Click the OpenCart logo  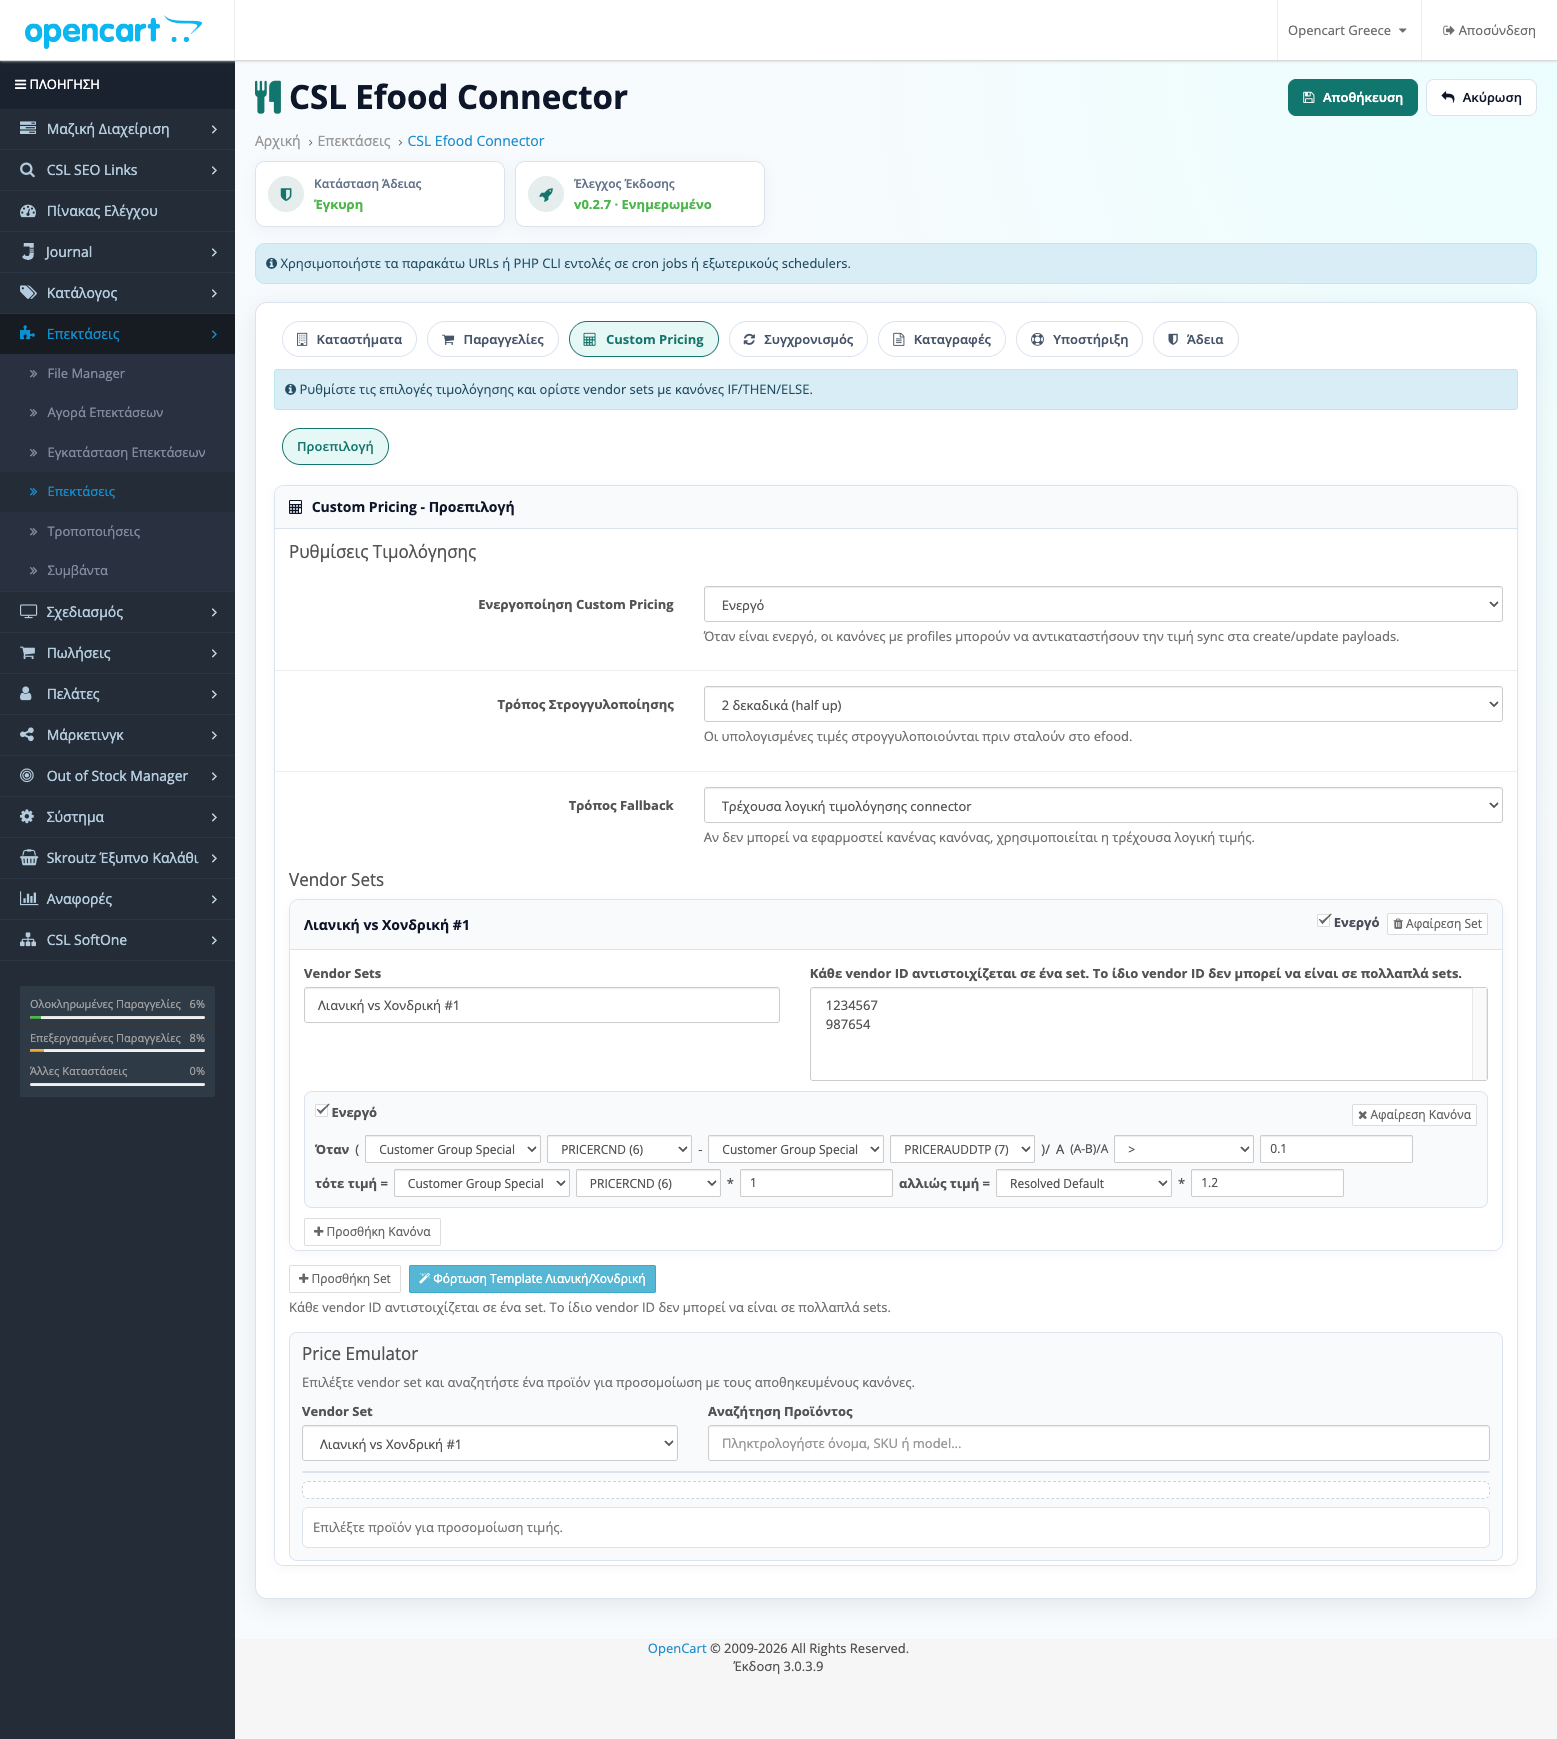coord(113,31)
